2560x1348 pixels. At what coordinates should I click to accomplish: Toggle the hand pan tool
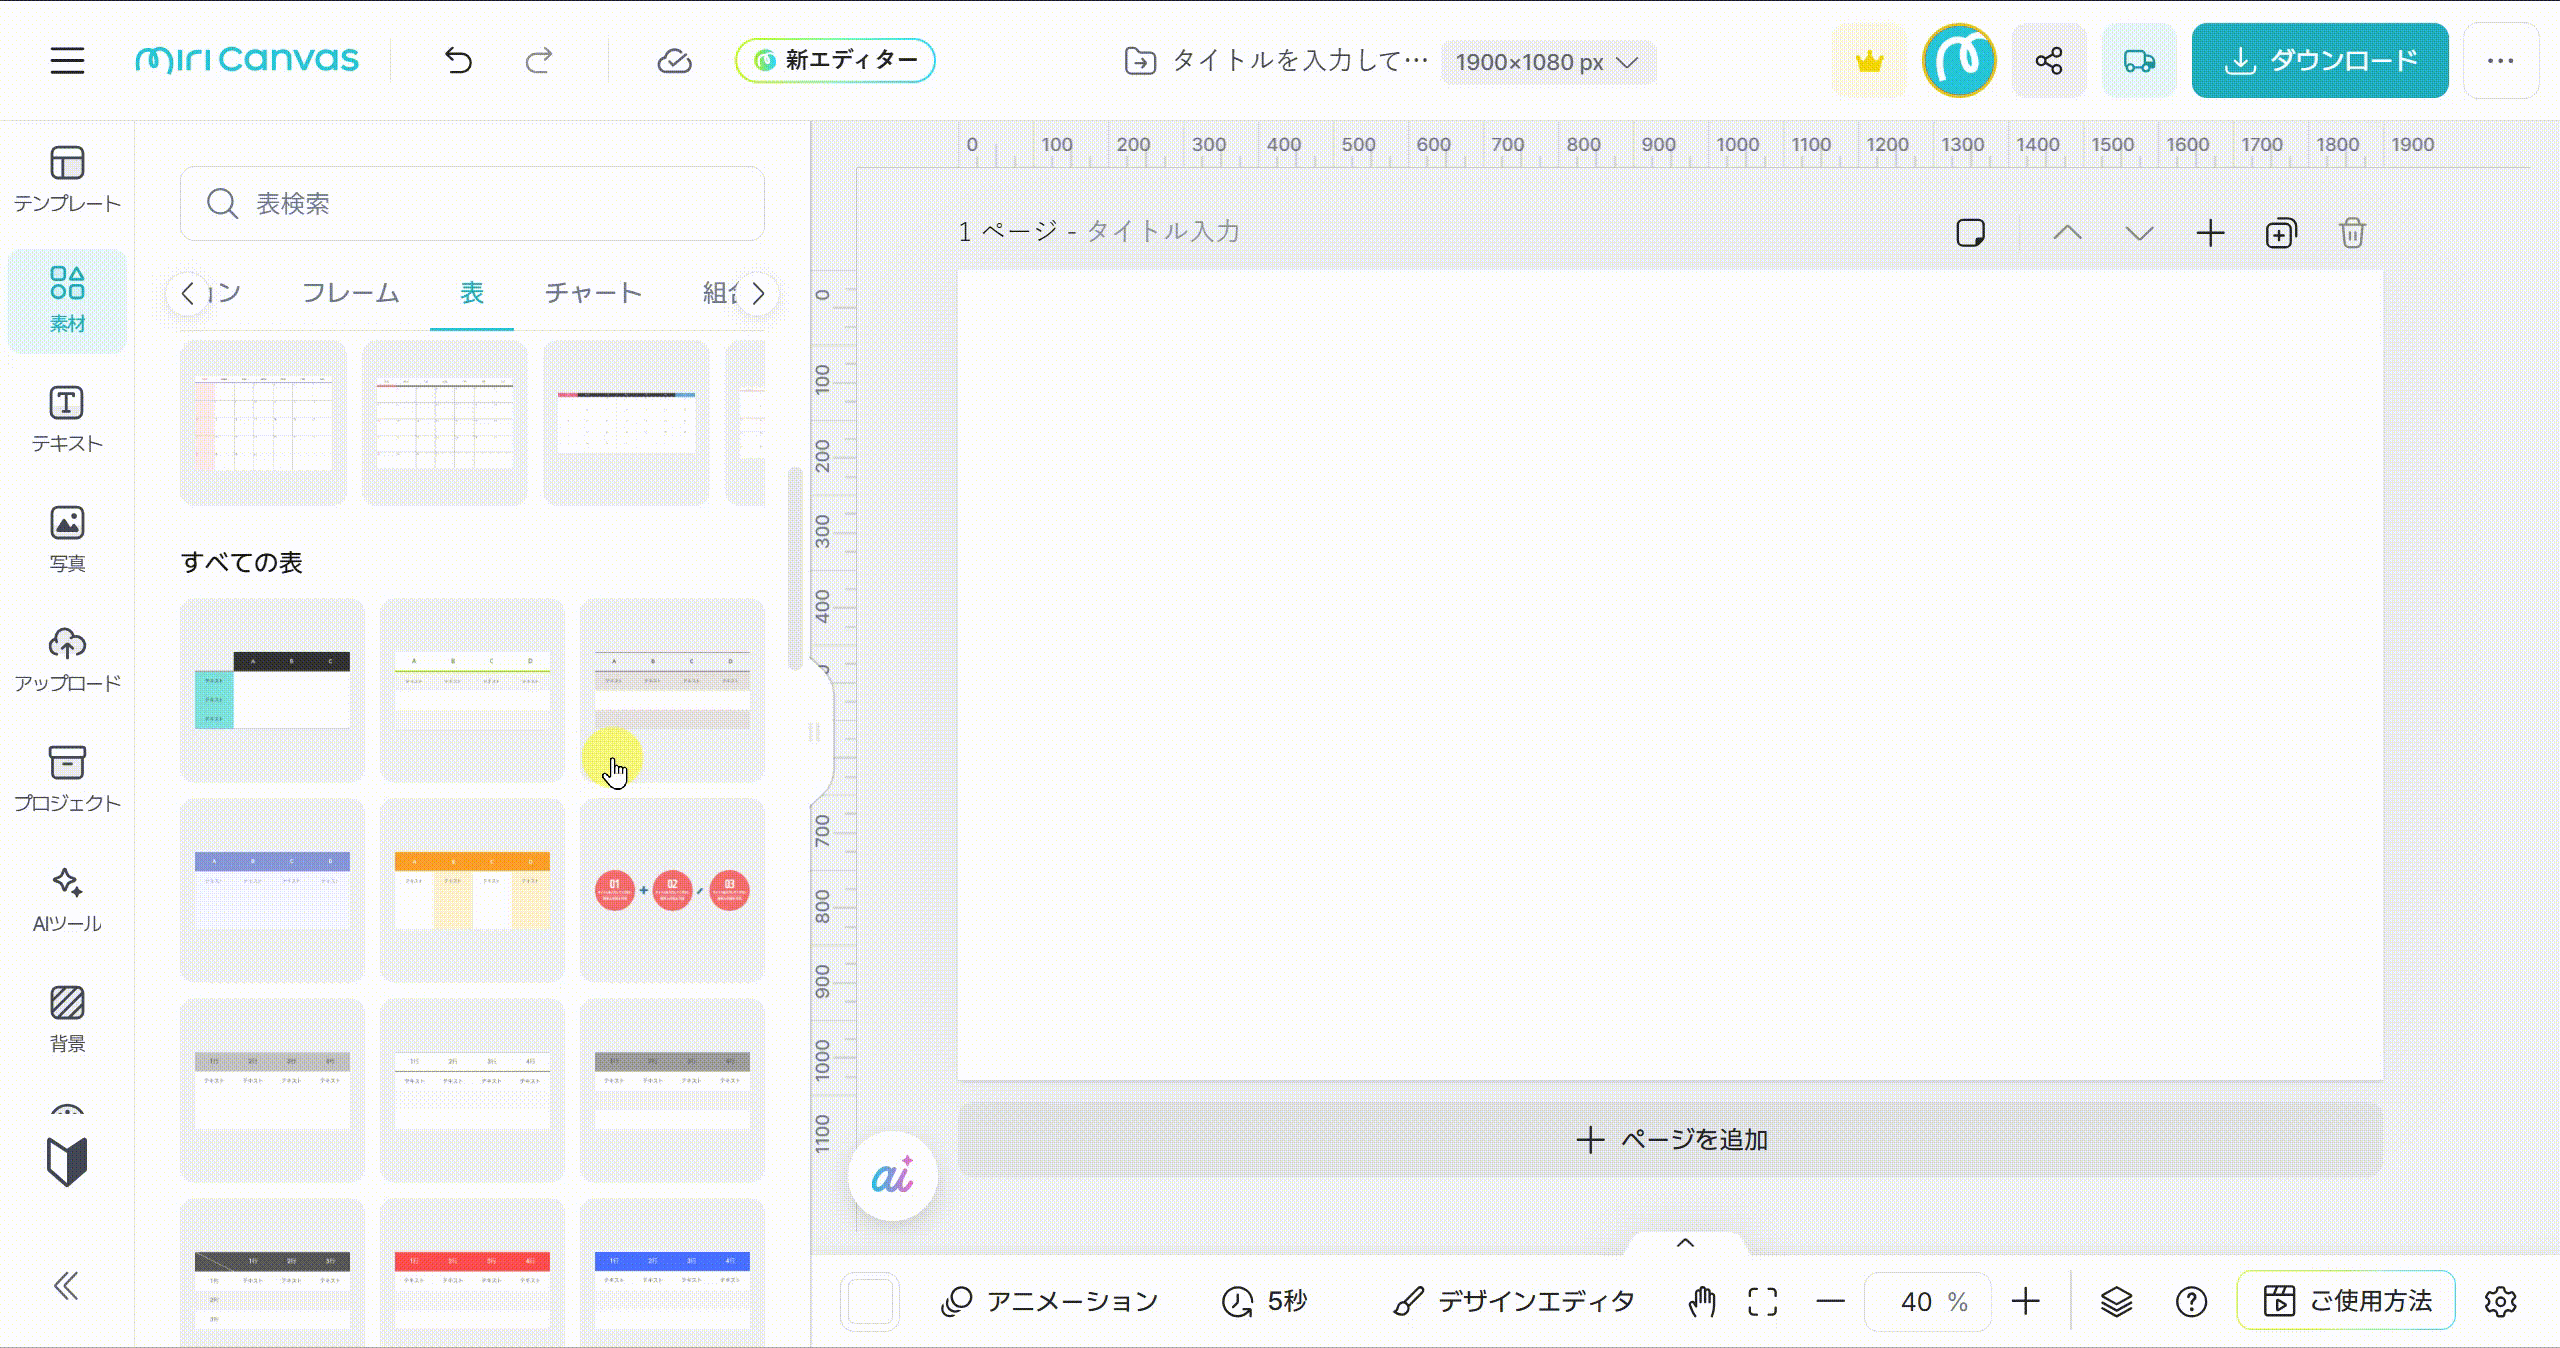1702,1301
